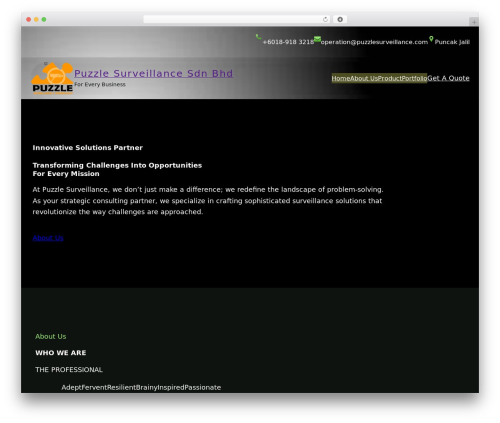
Task: Open the Portfolio navigation item
Action: [x=414, y=78]
